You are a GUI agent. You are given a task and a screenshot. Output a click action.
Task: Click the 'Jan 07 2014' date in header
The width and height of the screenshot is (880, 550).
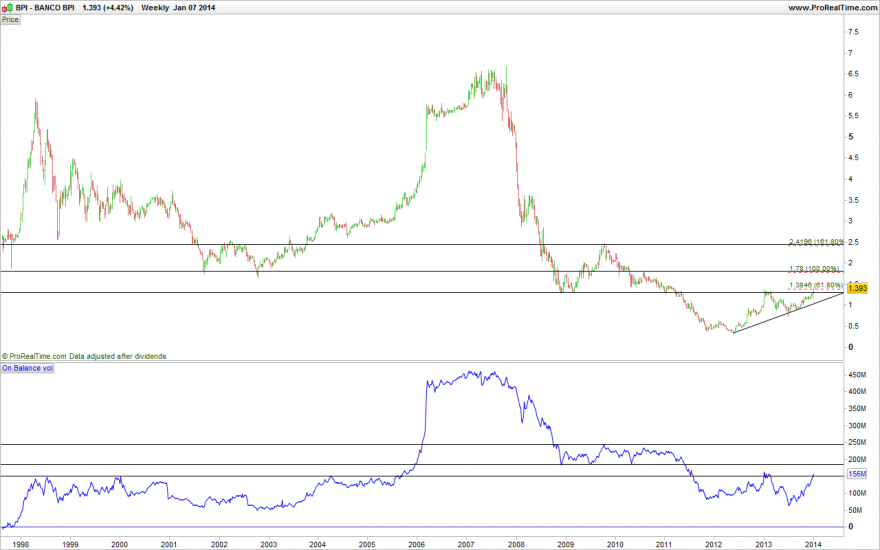click(x=194, y=8)
